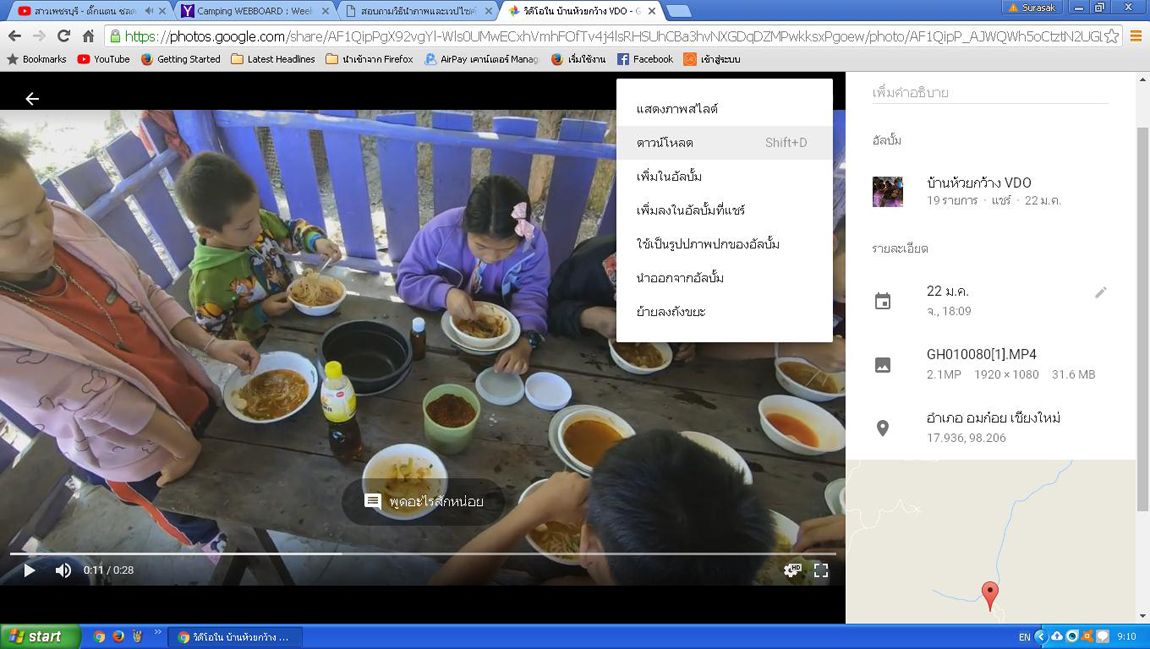Open the comment bubble 'พูดอะไรสักหน่อย'

[424, 502]
